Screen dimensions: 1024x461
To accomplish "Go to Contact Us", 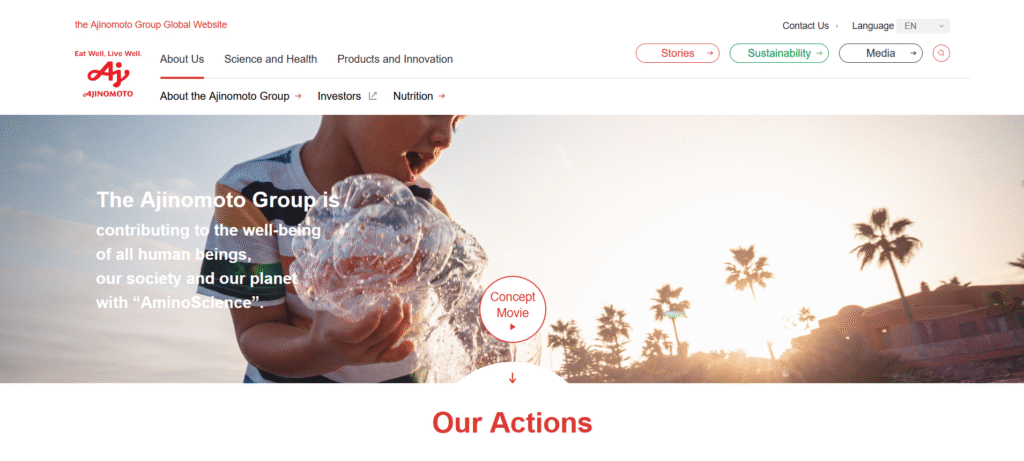I will pyautogui.click(x=805, y=26).
